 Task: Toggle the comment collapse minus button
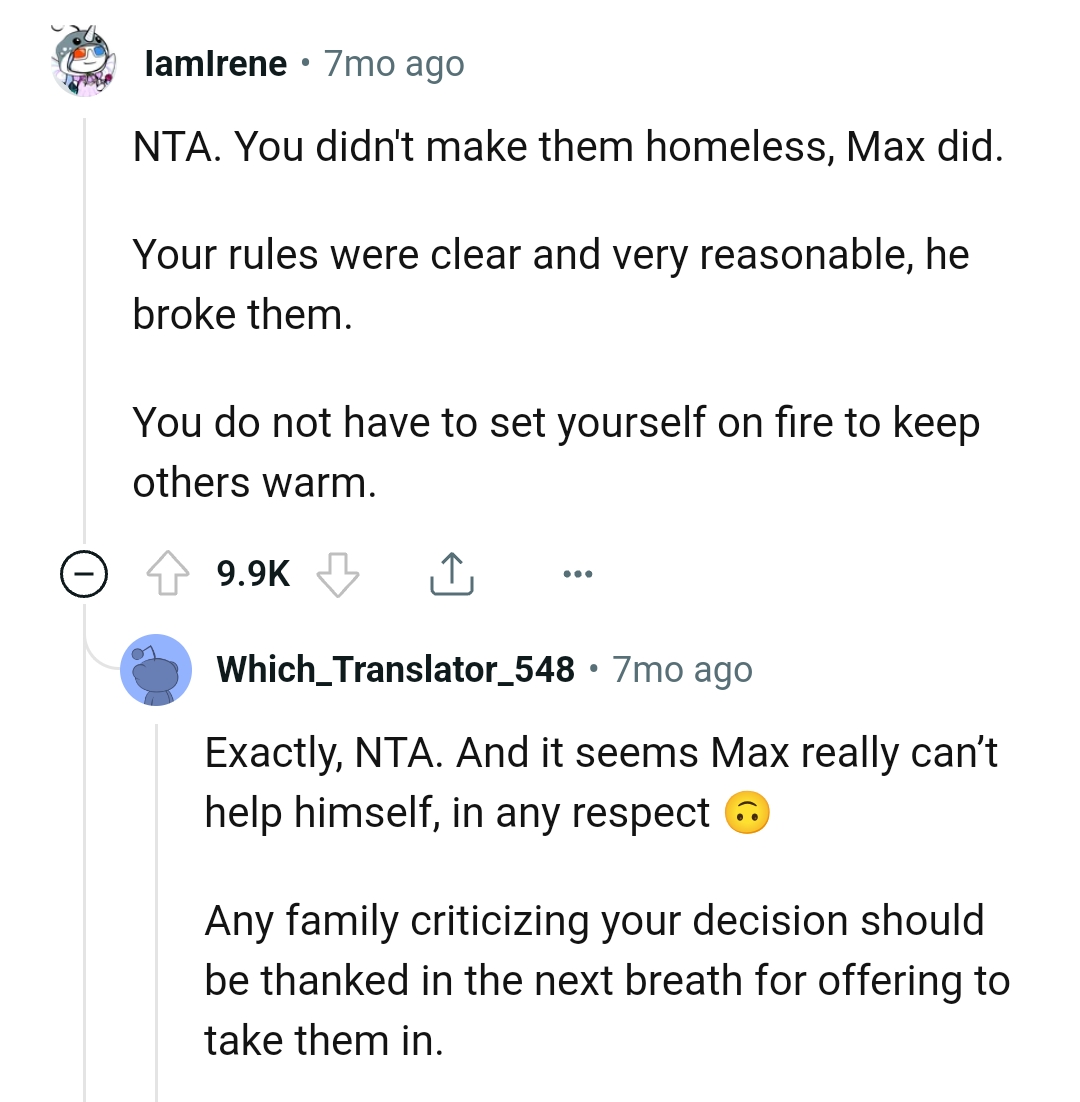click(84, 573)
